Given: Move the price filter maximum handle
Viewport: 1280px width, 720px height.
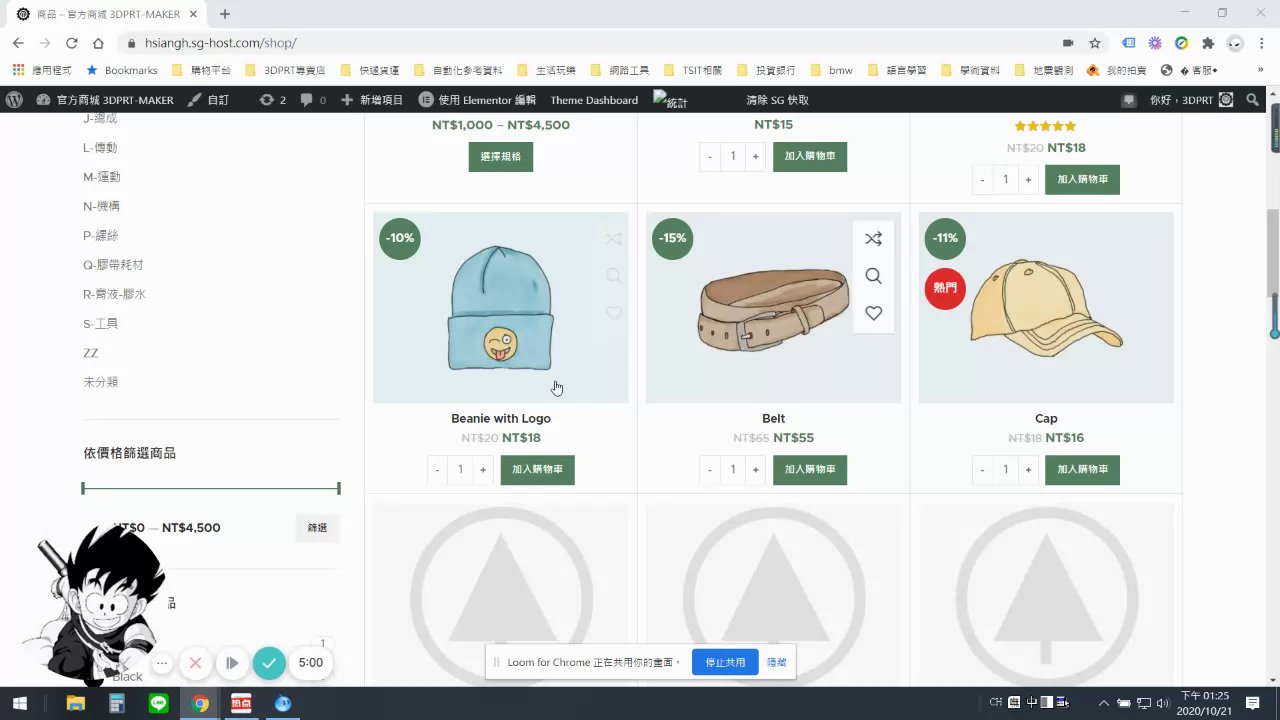Looking at the screenshot, I should 339,488.
